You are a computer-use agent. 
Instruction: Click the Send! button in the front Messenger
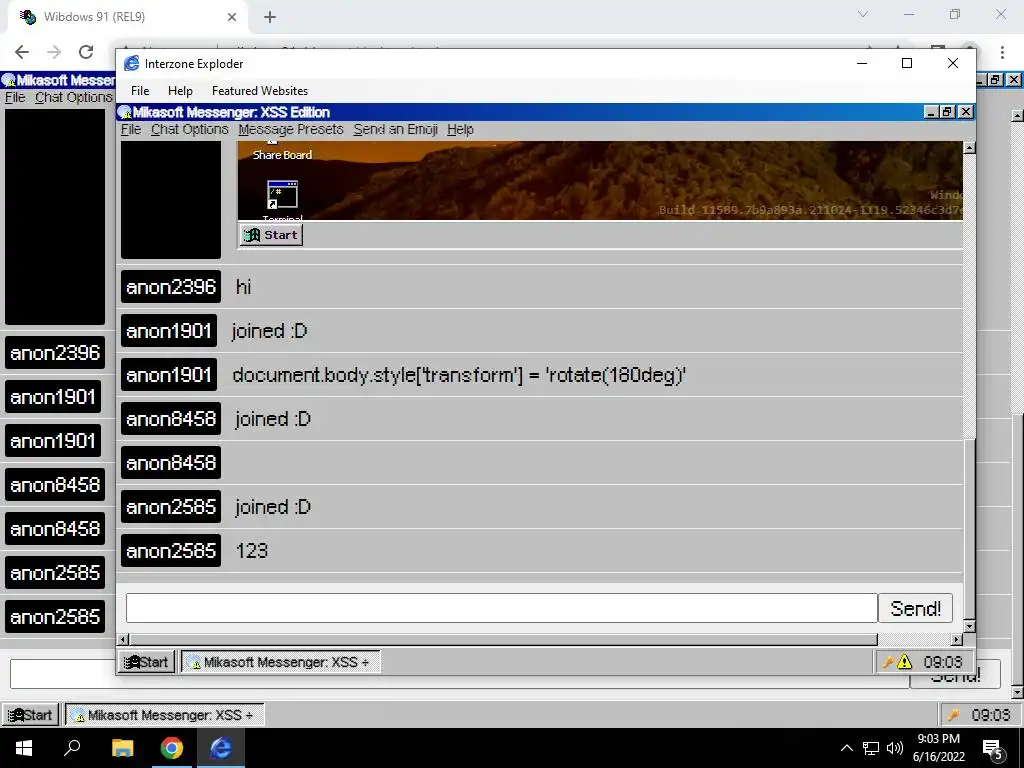916,609
